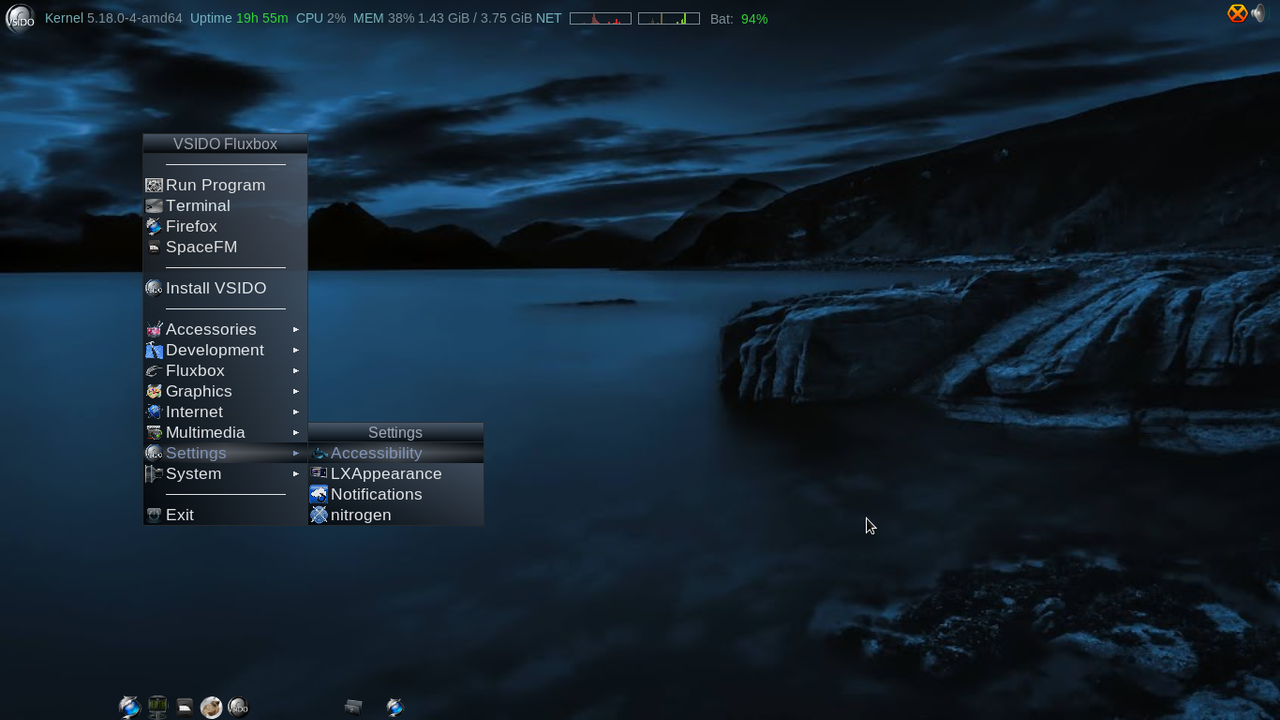Launch the blue globe browser from the bottom dock's left end

[x=130, y=707]
